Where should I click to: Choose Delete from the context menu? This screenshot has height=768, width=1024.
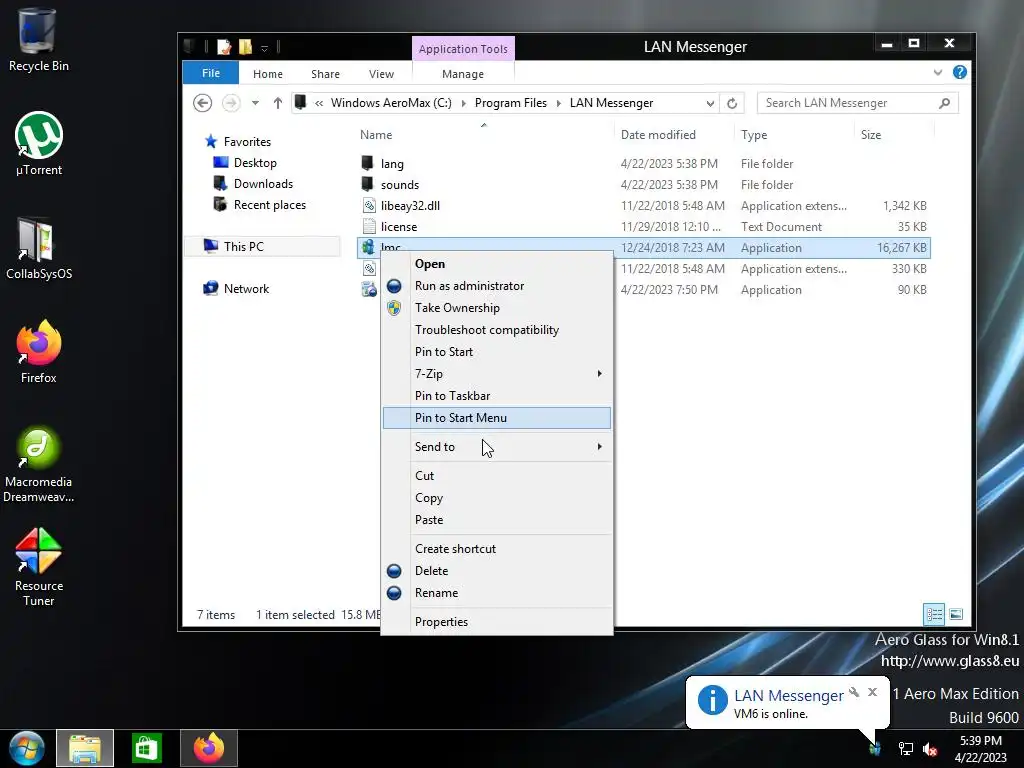(497, 571)
